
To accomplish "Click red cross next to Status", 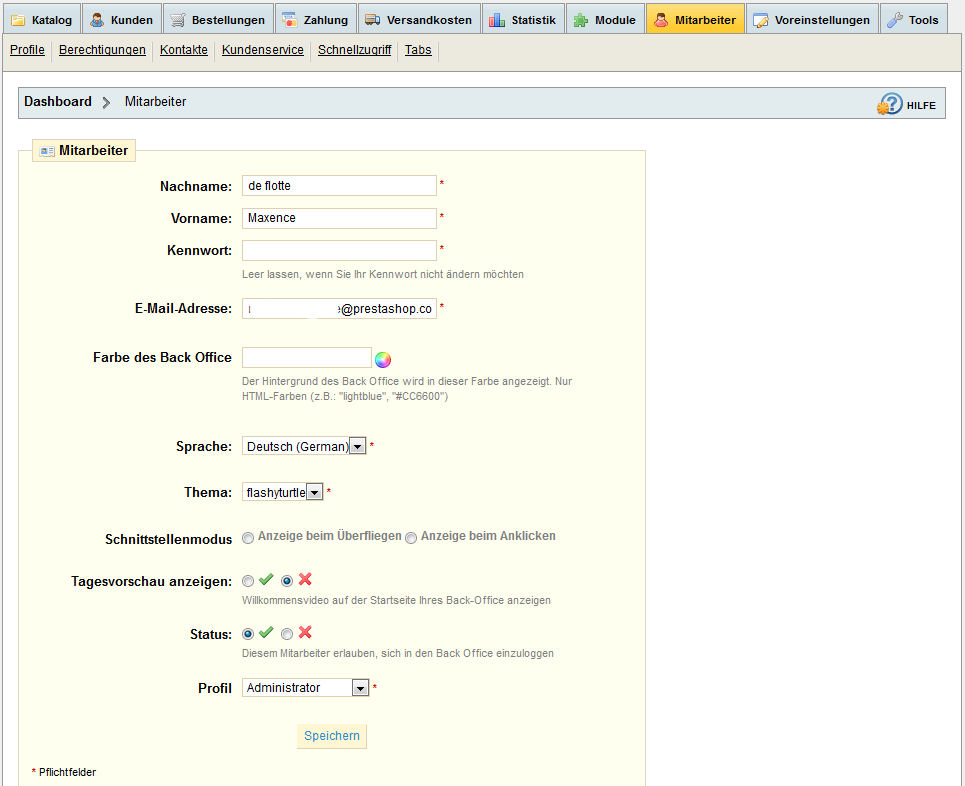I will point(305,632).
